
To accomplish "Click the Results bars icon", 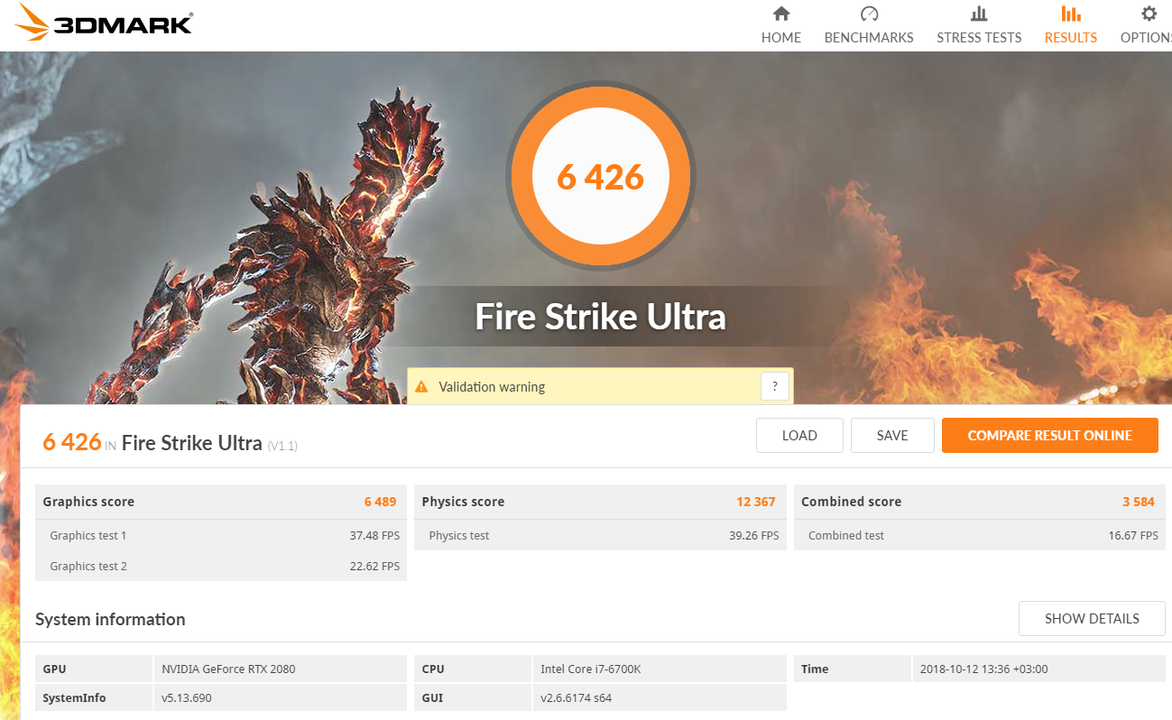I will (x=1070, y=13).
